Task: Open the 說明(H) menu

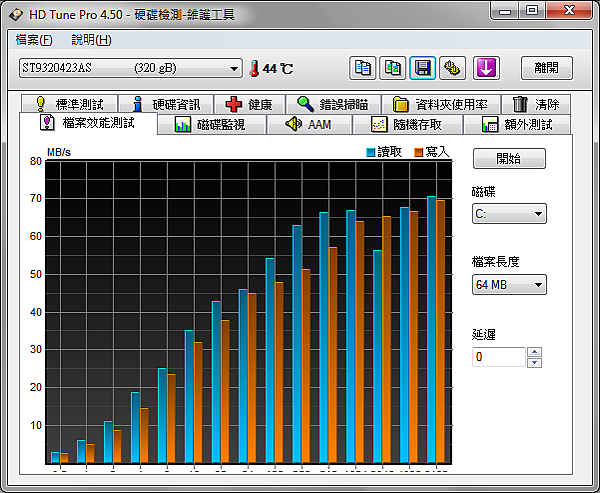Action: click(x=91, y=40)
